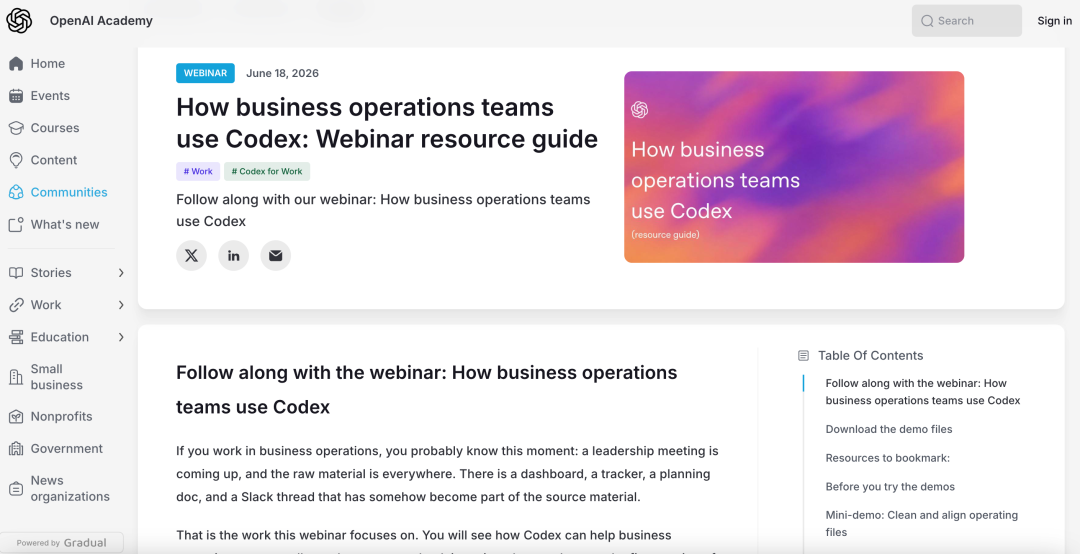Expand the Stories submenu chevron

[121, 273]
